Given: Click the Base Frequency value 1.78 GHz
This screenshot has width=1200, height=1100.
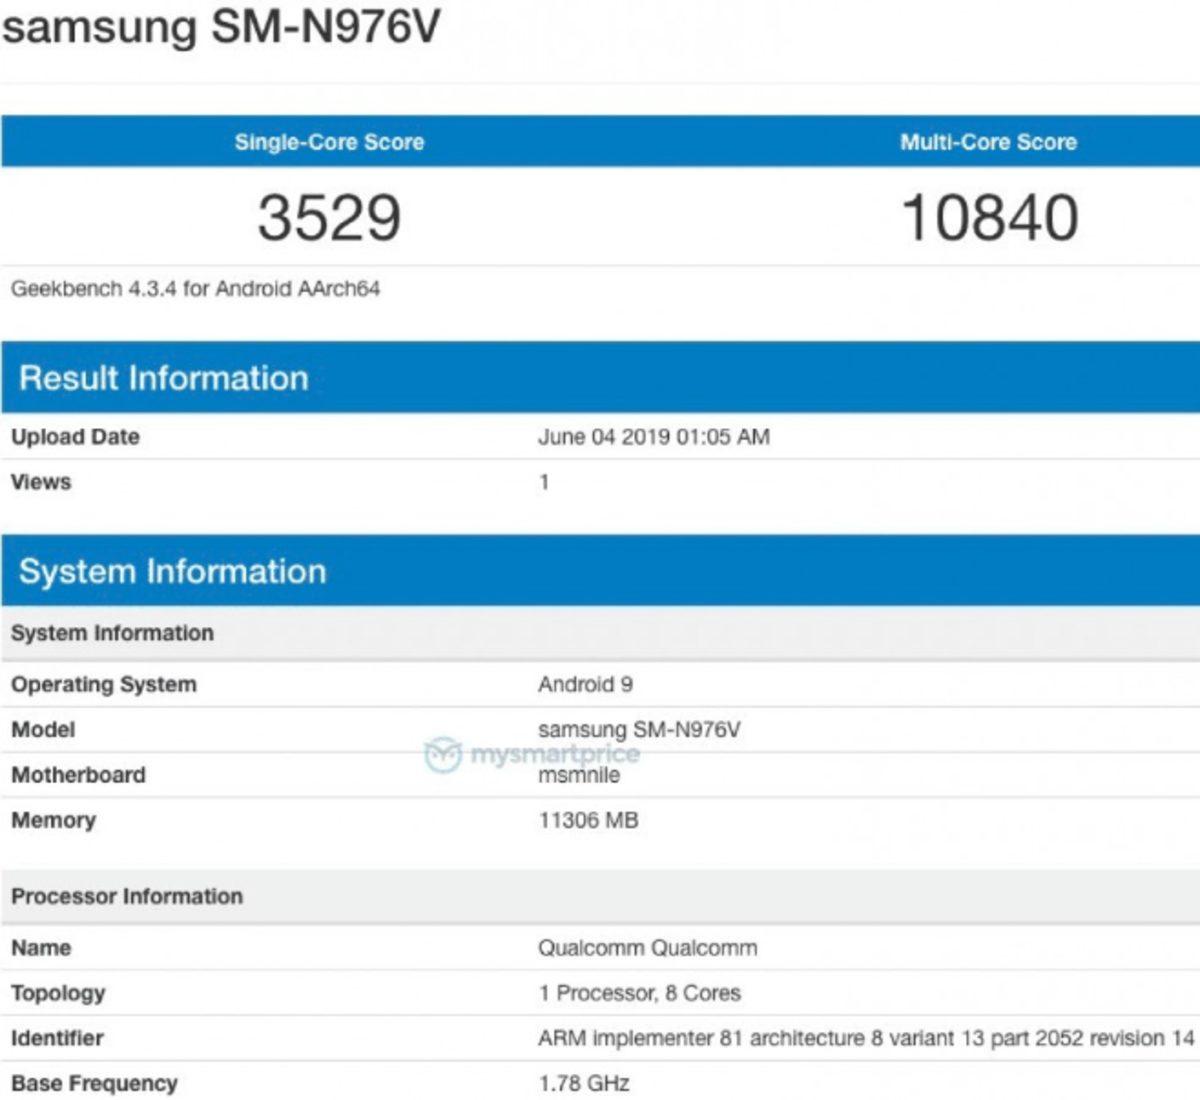Looking at the screenshot, I should (578, 1082).
